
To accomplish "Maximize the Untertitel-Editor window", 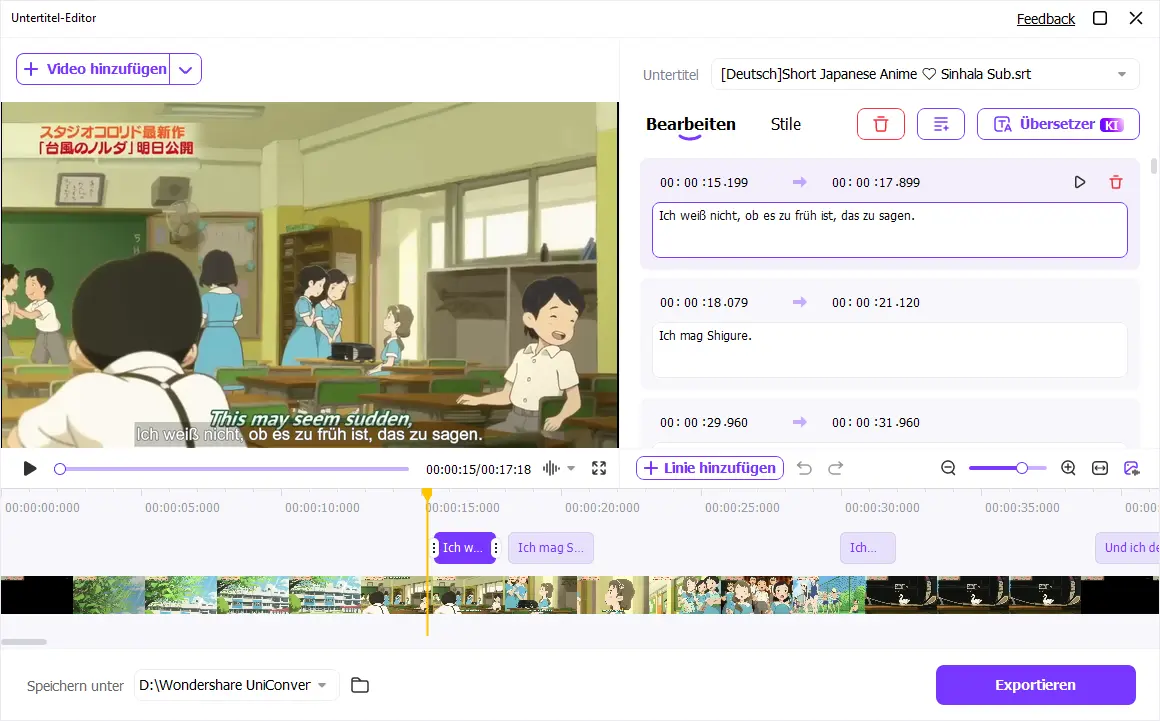I will coord(1100,18).
